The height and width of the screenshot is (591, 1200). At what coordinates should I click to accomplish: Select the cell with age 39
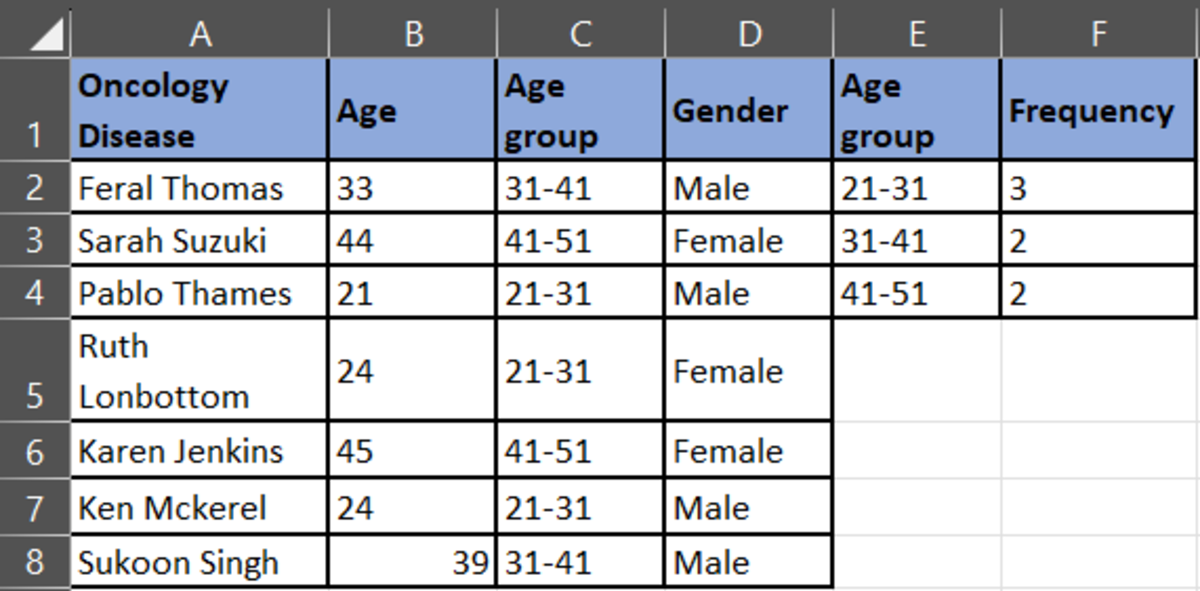click(412, 562)
